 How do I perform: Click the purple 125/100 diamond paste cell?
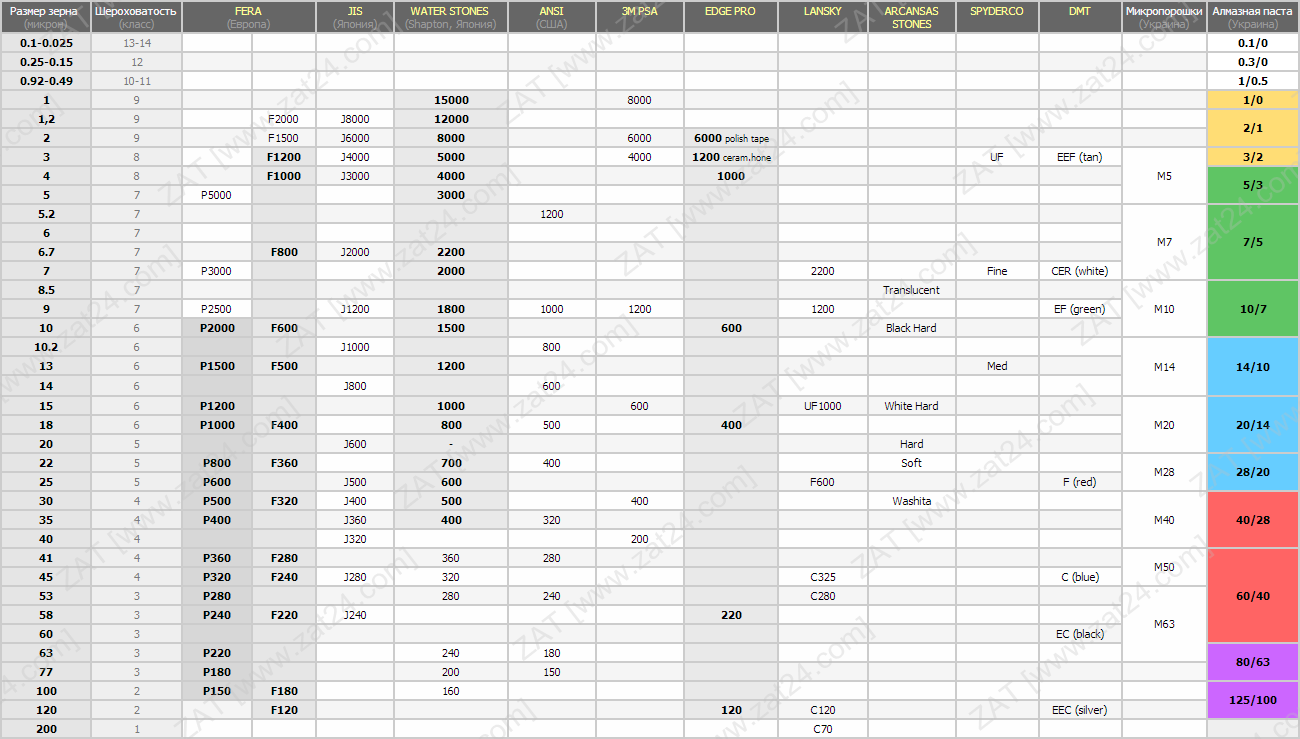tap(1253, 700)
